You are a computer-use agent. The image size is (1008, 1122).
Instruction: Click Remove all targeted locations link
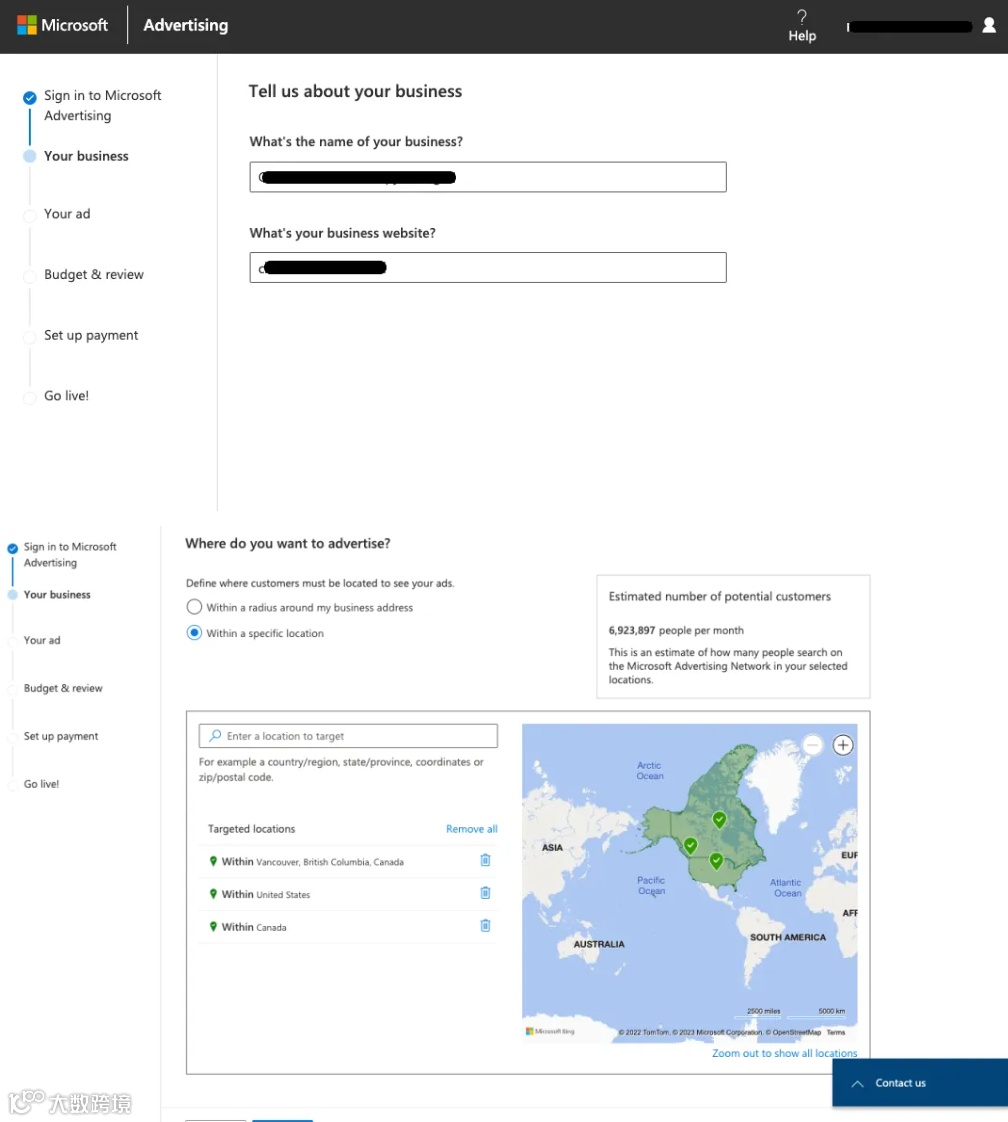[471, 829]
